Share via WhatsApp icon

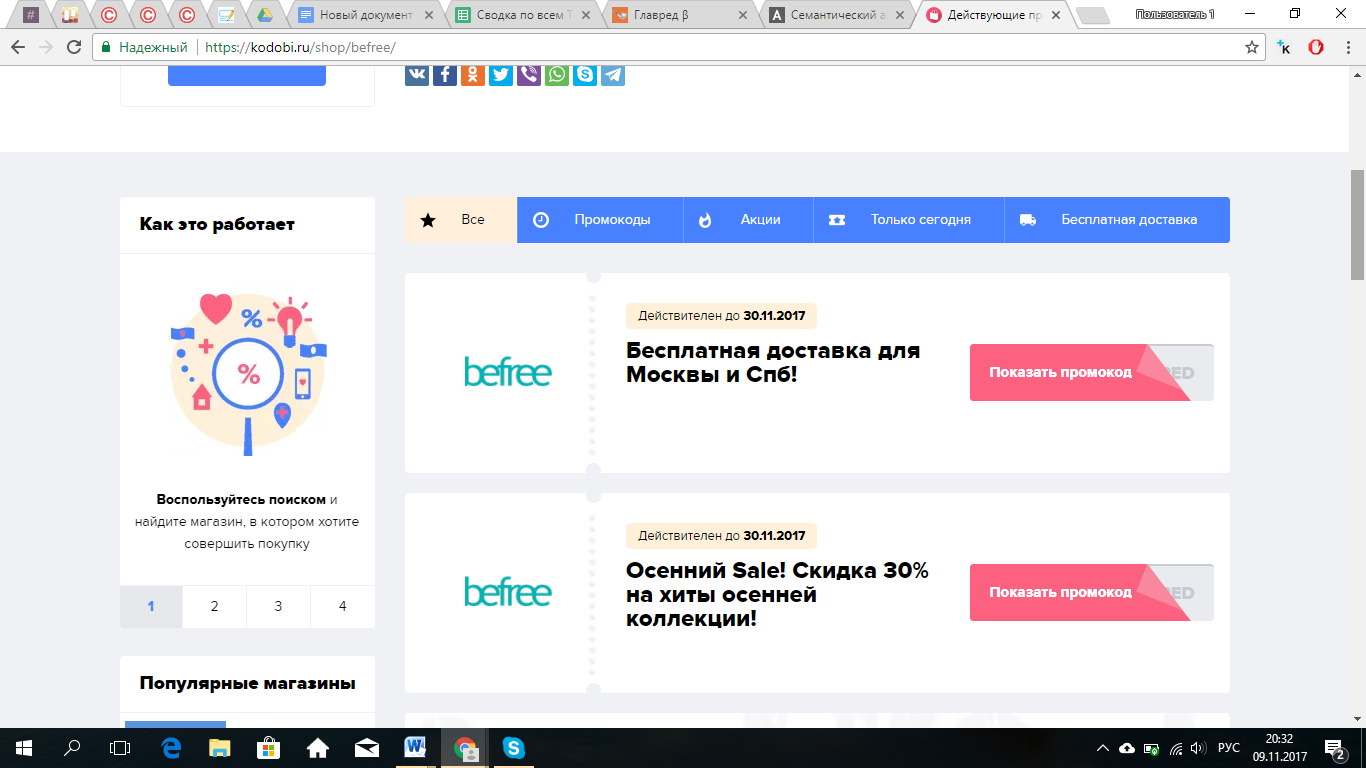pos(557,74)
